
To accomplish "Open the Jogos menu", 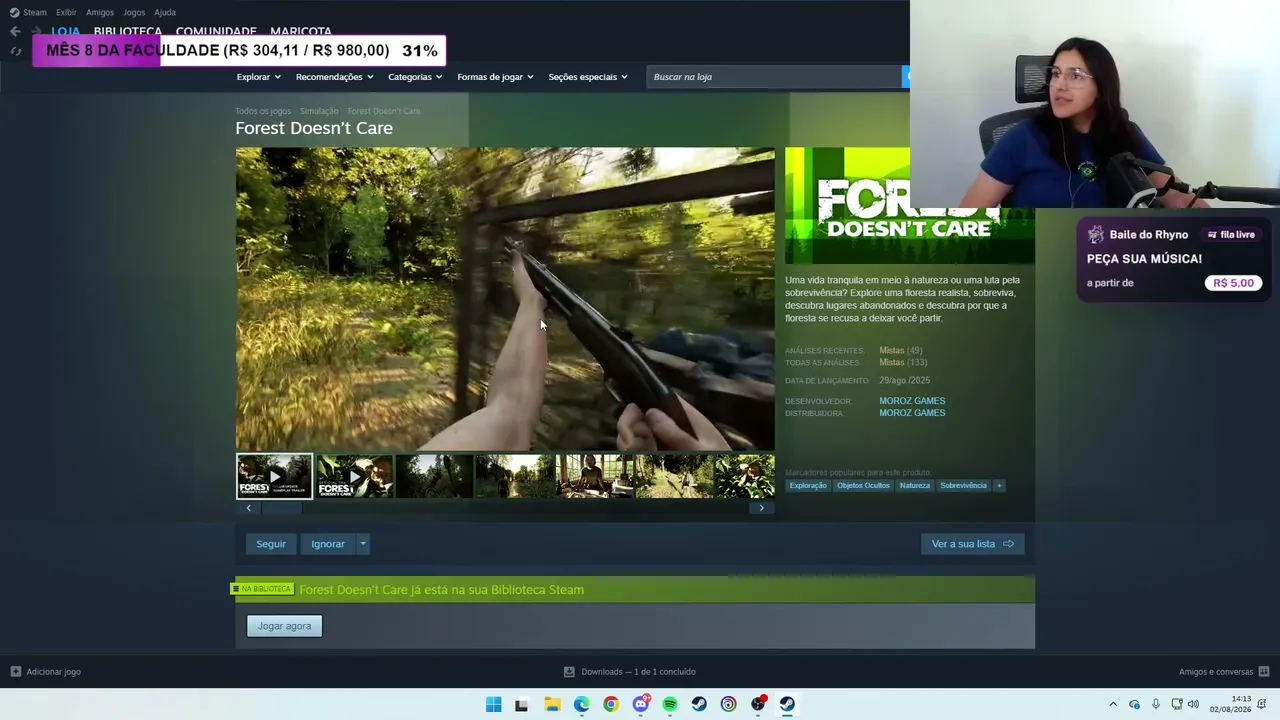I will click(134, 12).
